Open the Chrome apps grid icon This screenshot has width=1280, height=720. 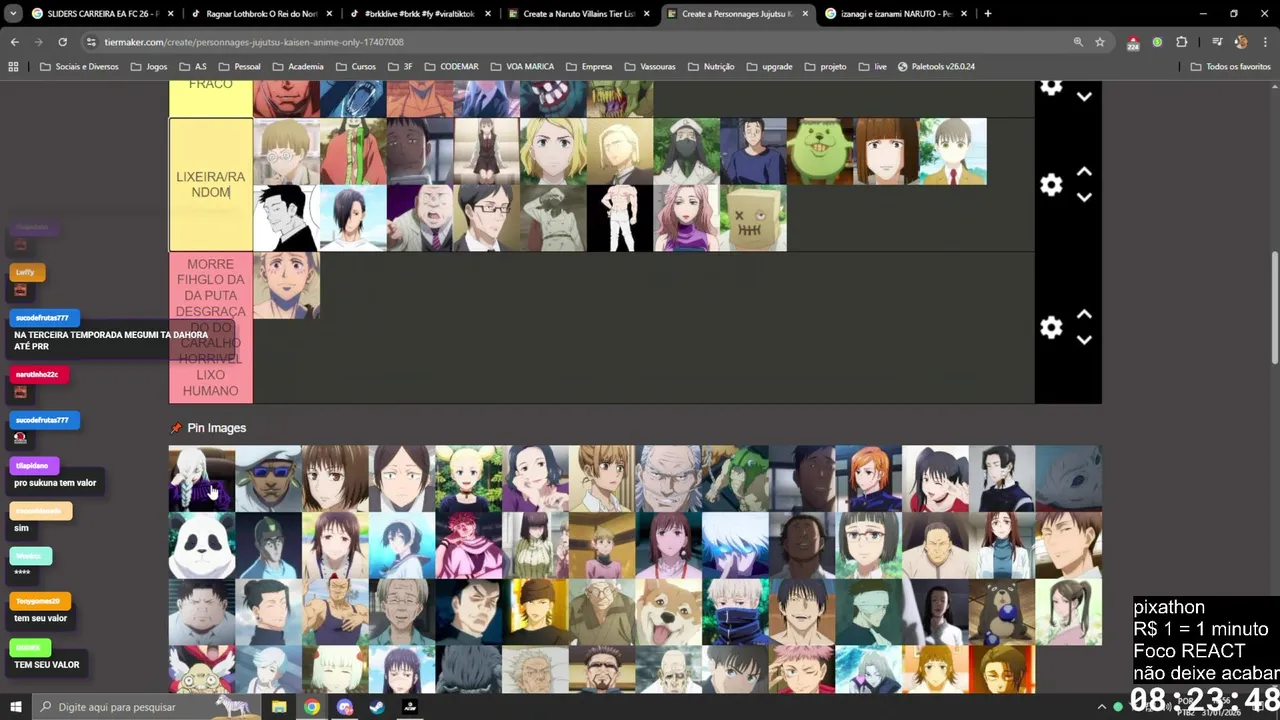point(13,66)
